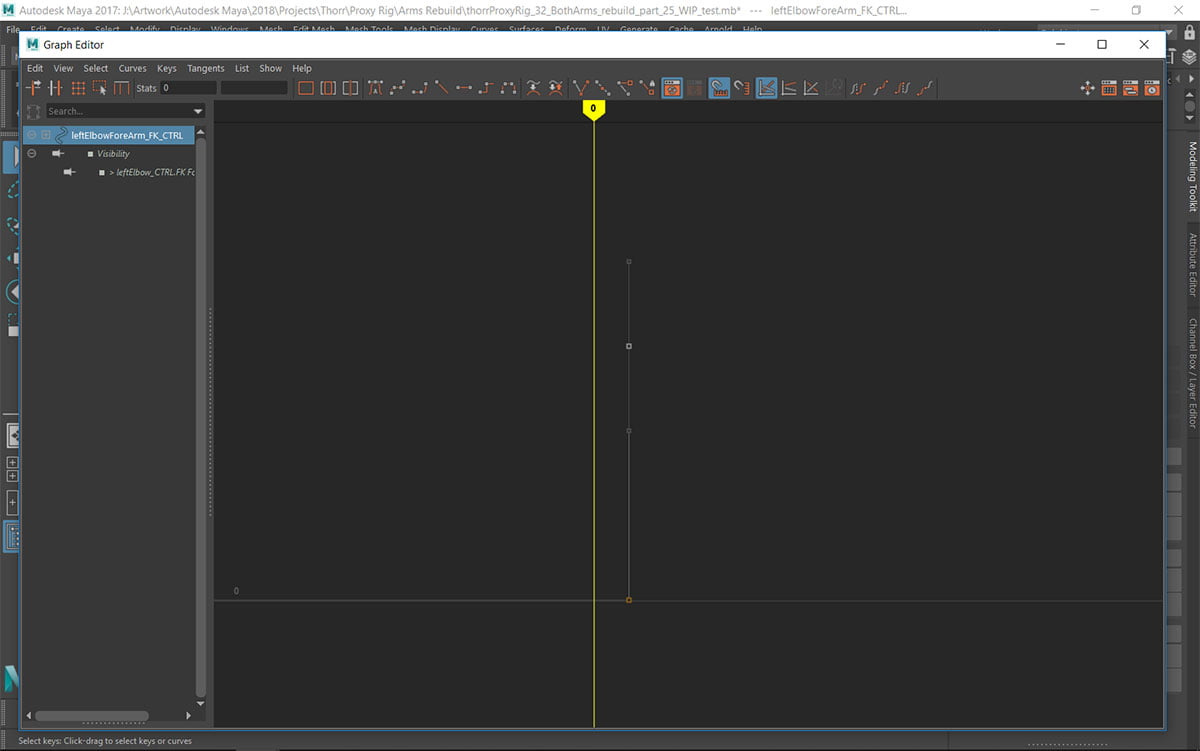Click the current time marker at frame 0
The height and width of the screenshot is (751, 1200).
(x=594, y=108)
